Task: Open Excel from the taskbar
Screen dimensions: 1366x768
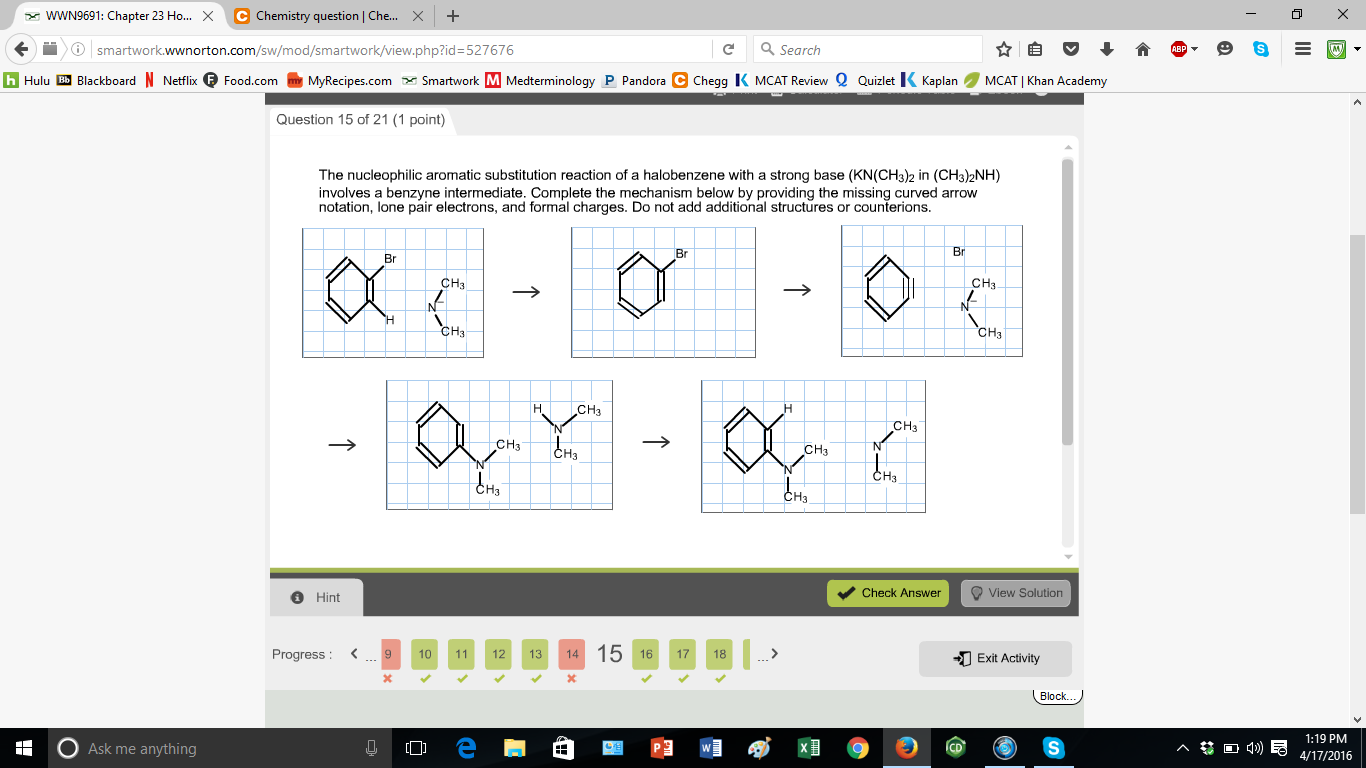Action: point(808,747)
